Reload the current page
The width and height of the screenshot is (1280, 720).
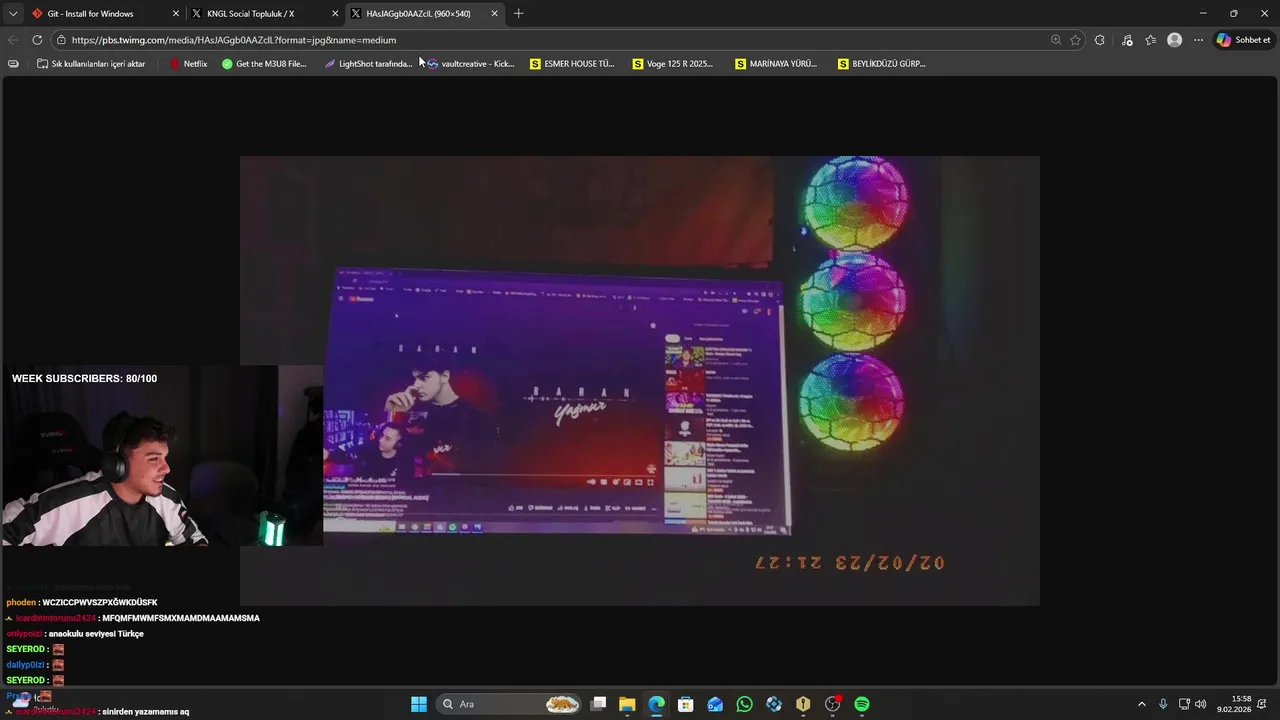pos(37,40)
